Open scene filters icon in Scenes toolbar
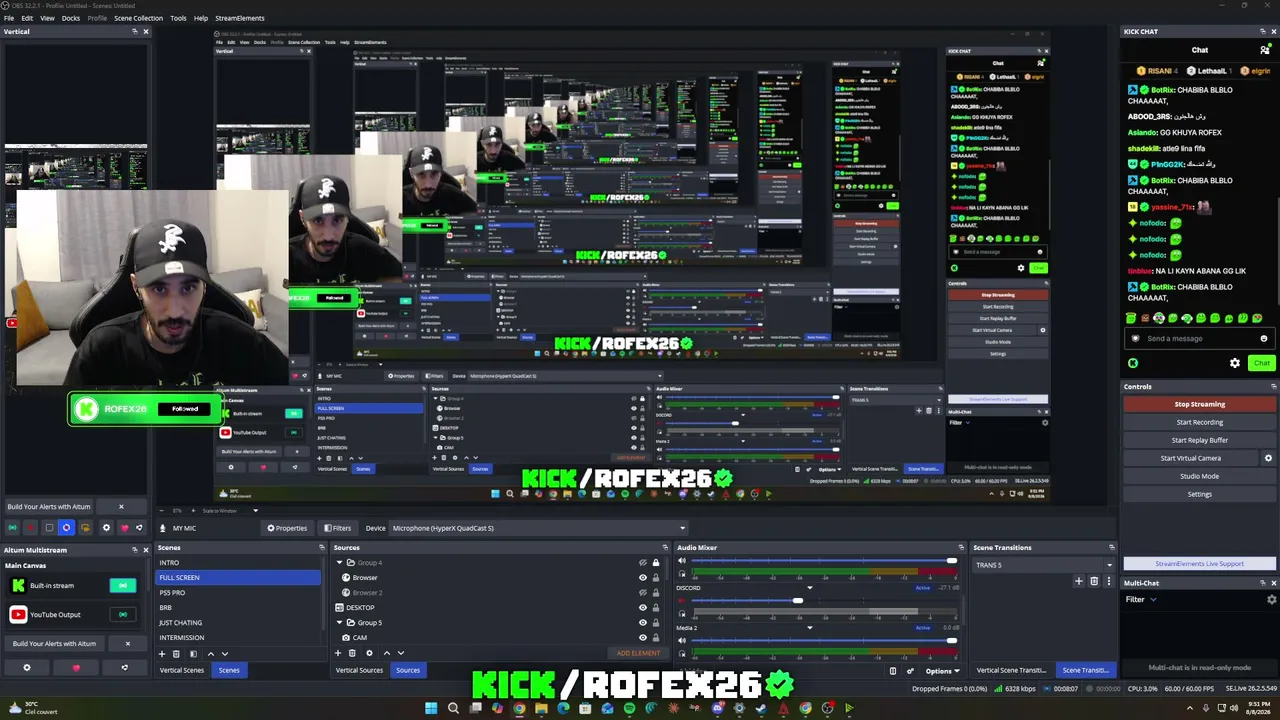The height and width of the screenshot is (720, 1280). point(193,653)
